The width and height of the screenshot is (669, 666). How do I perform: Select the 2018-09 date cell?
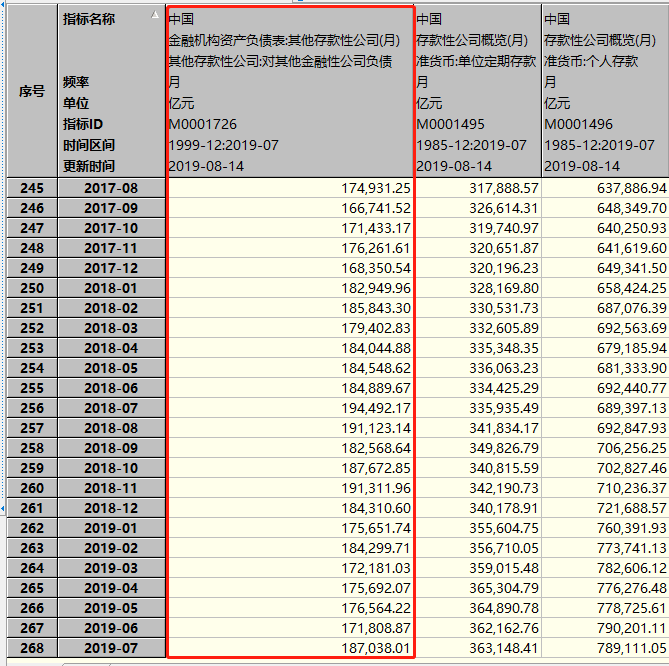(x=111, y=448)
